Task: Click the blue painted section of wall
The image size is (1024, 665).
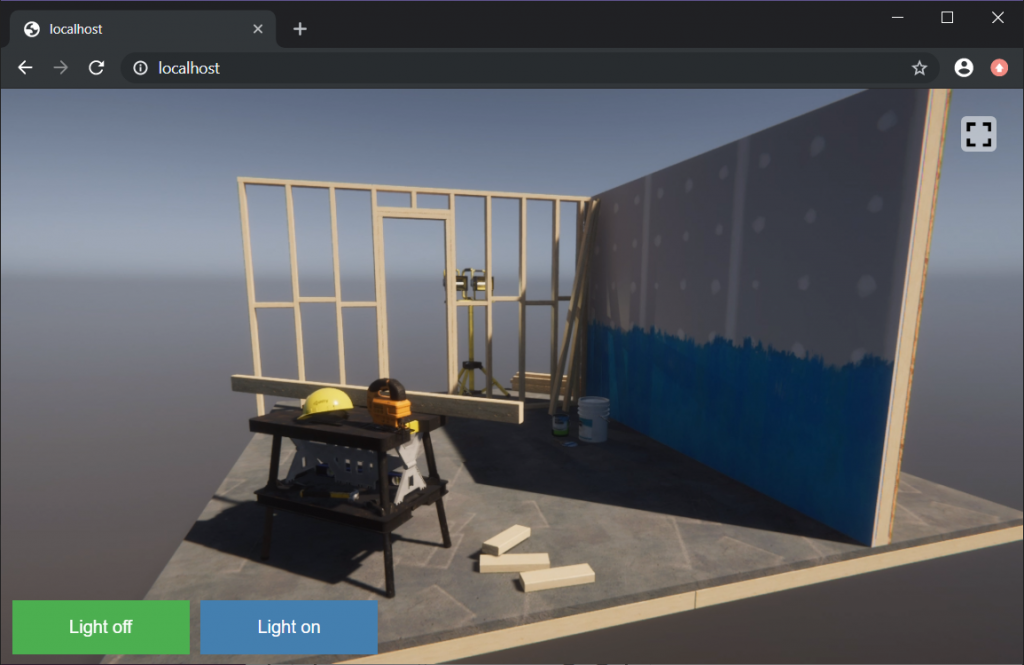Action: [x=740, y=410]
